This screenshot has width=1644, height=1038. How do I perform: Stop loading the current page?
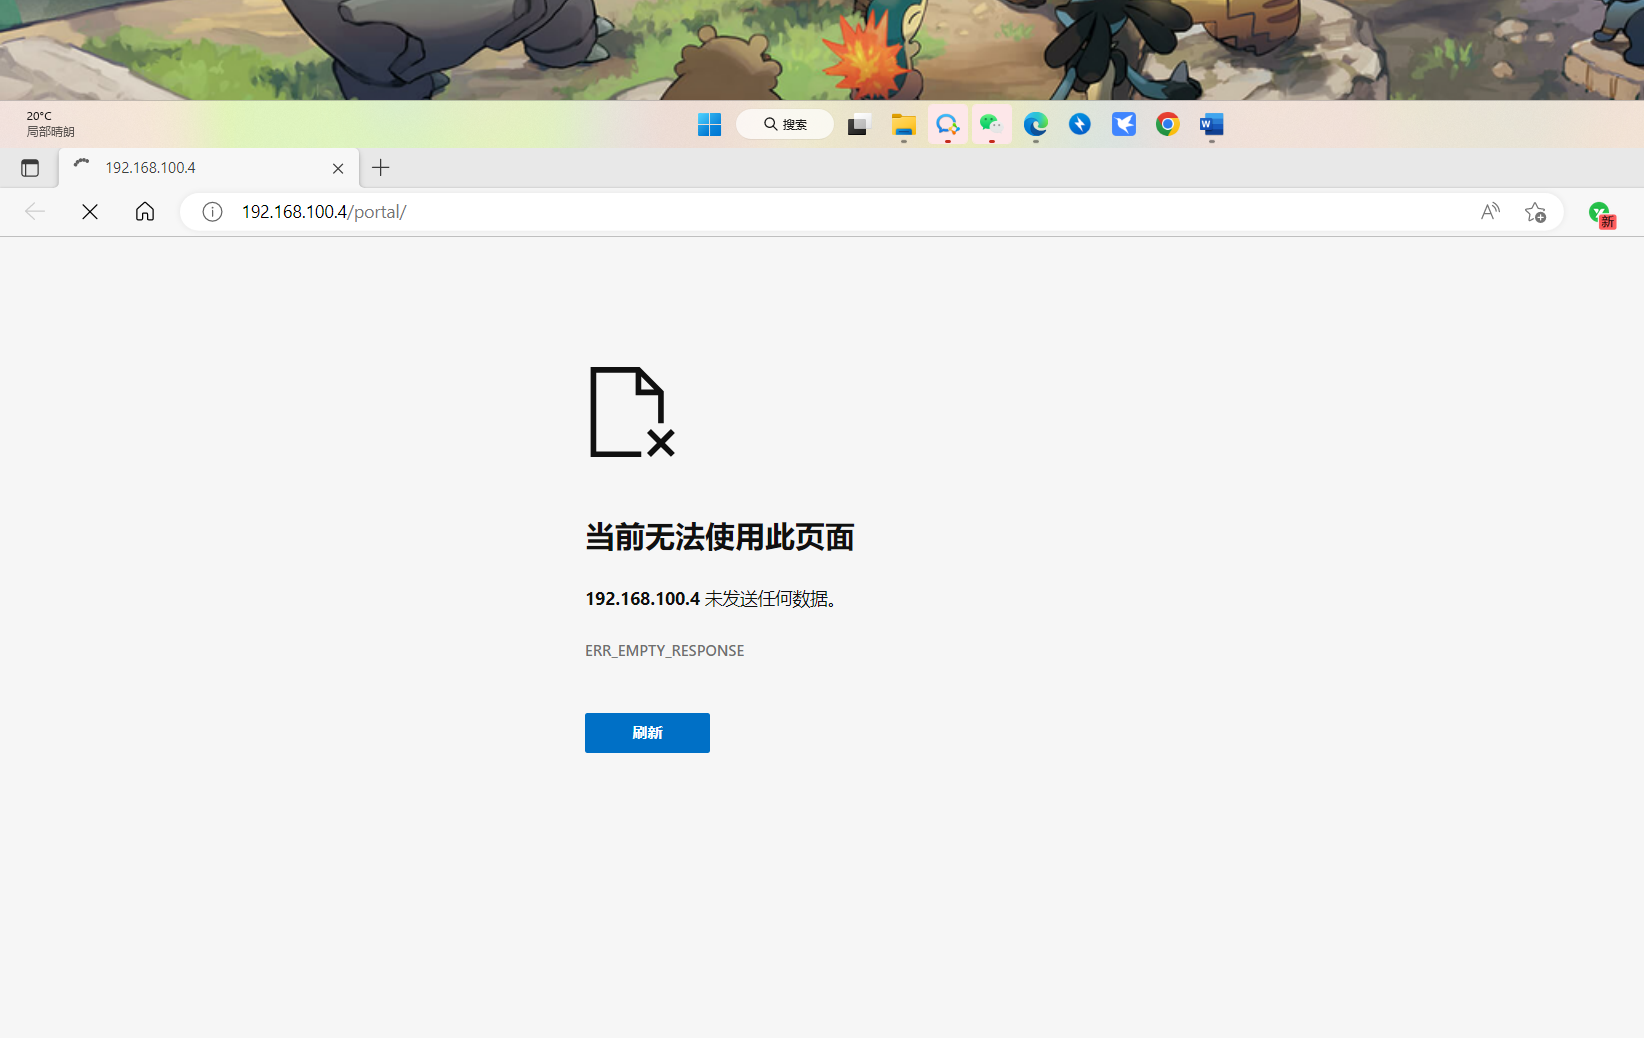90,211
